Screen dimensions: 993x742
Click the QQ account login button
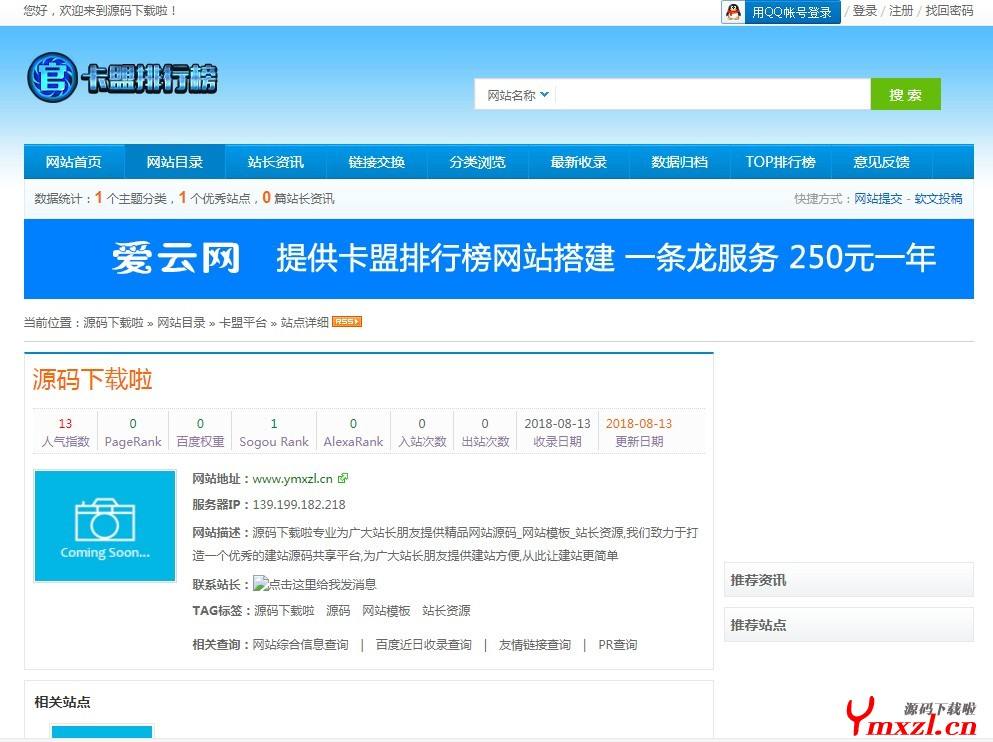coord(780,12)
